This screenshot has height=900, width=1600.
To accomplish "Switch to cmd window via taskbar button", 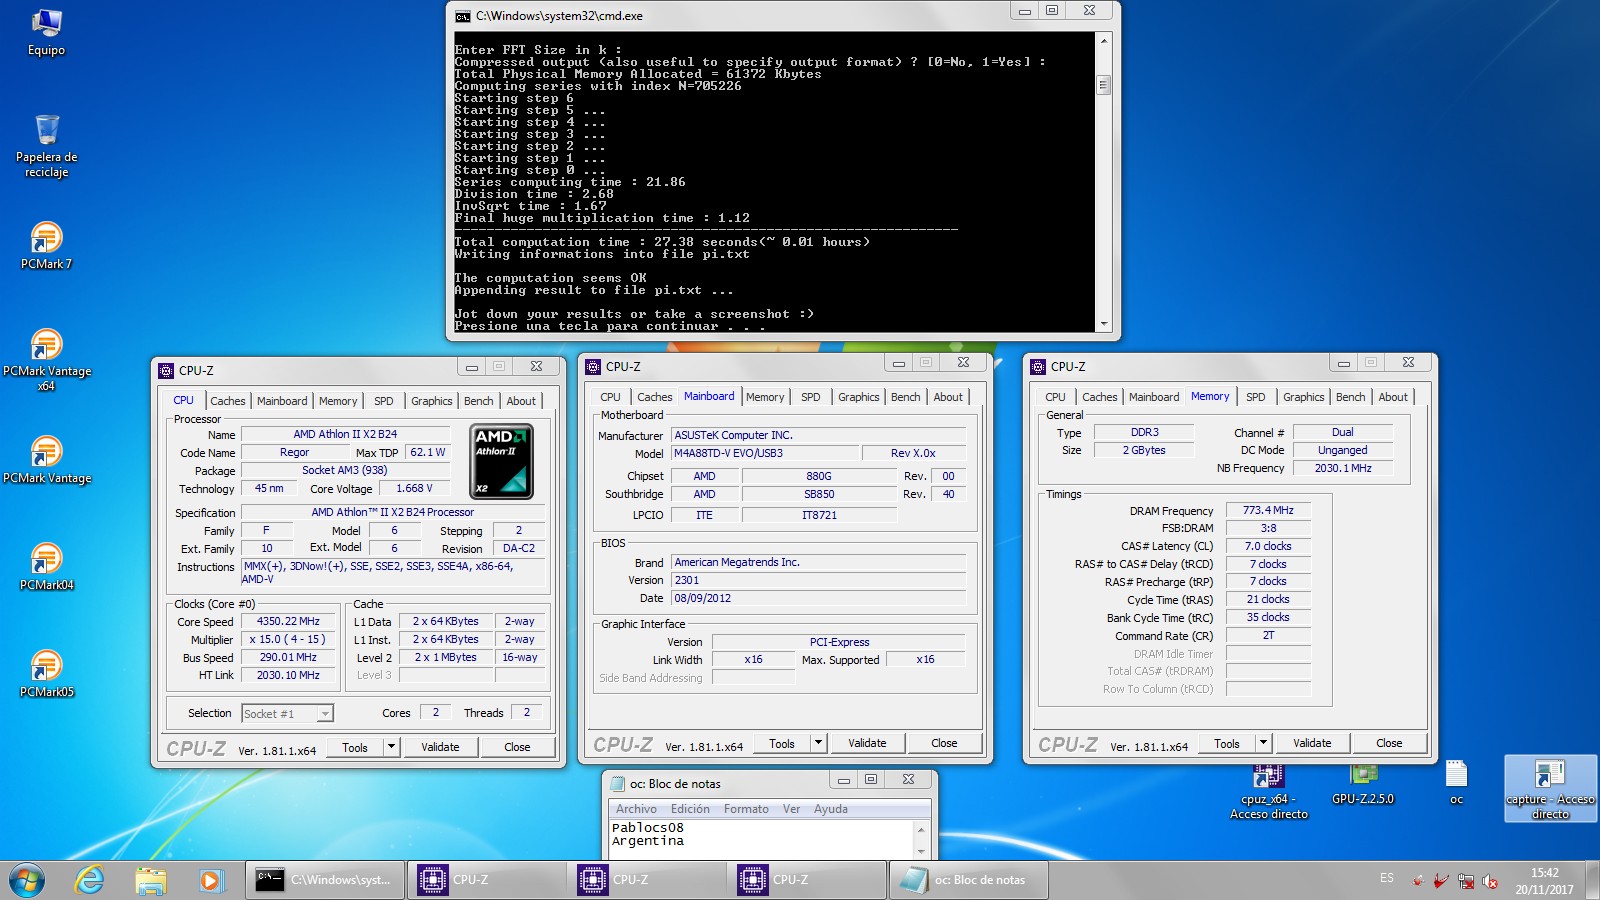I will 325,880.
